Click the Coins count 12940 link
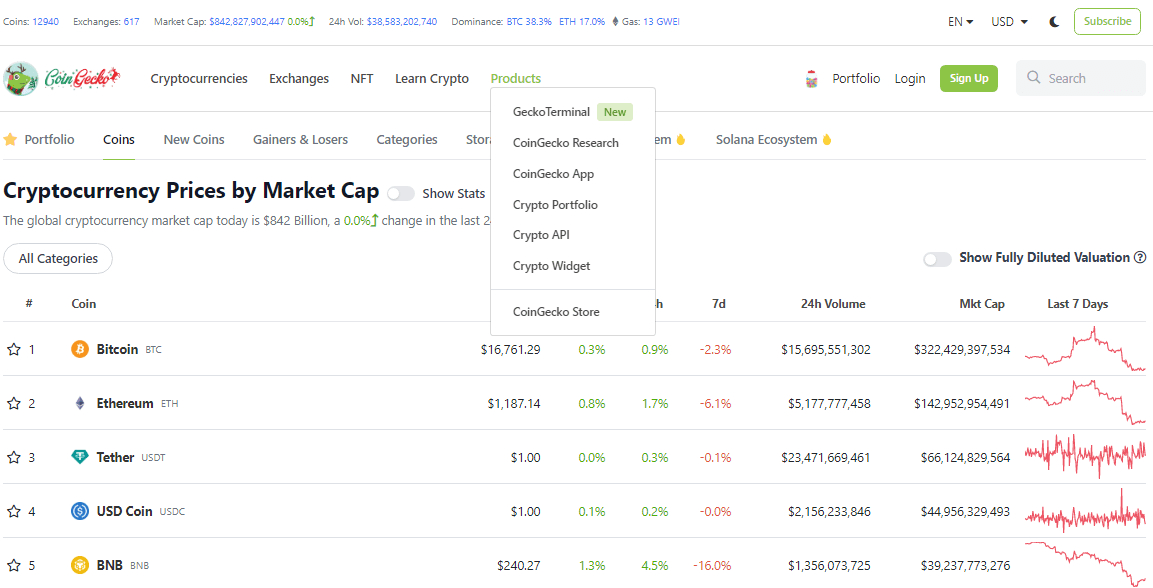The height and width of the screenshot is (588, 1153). (46, 22)
